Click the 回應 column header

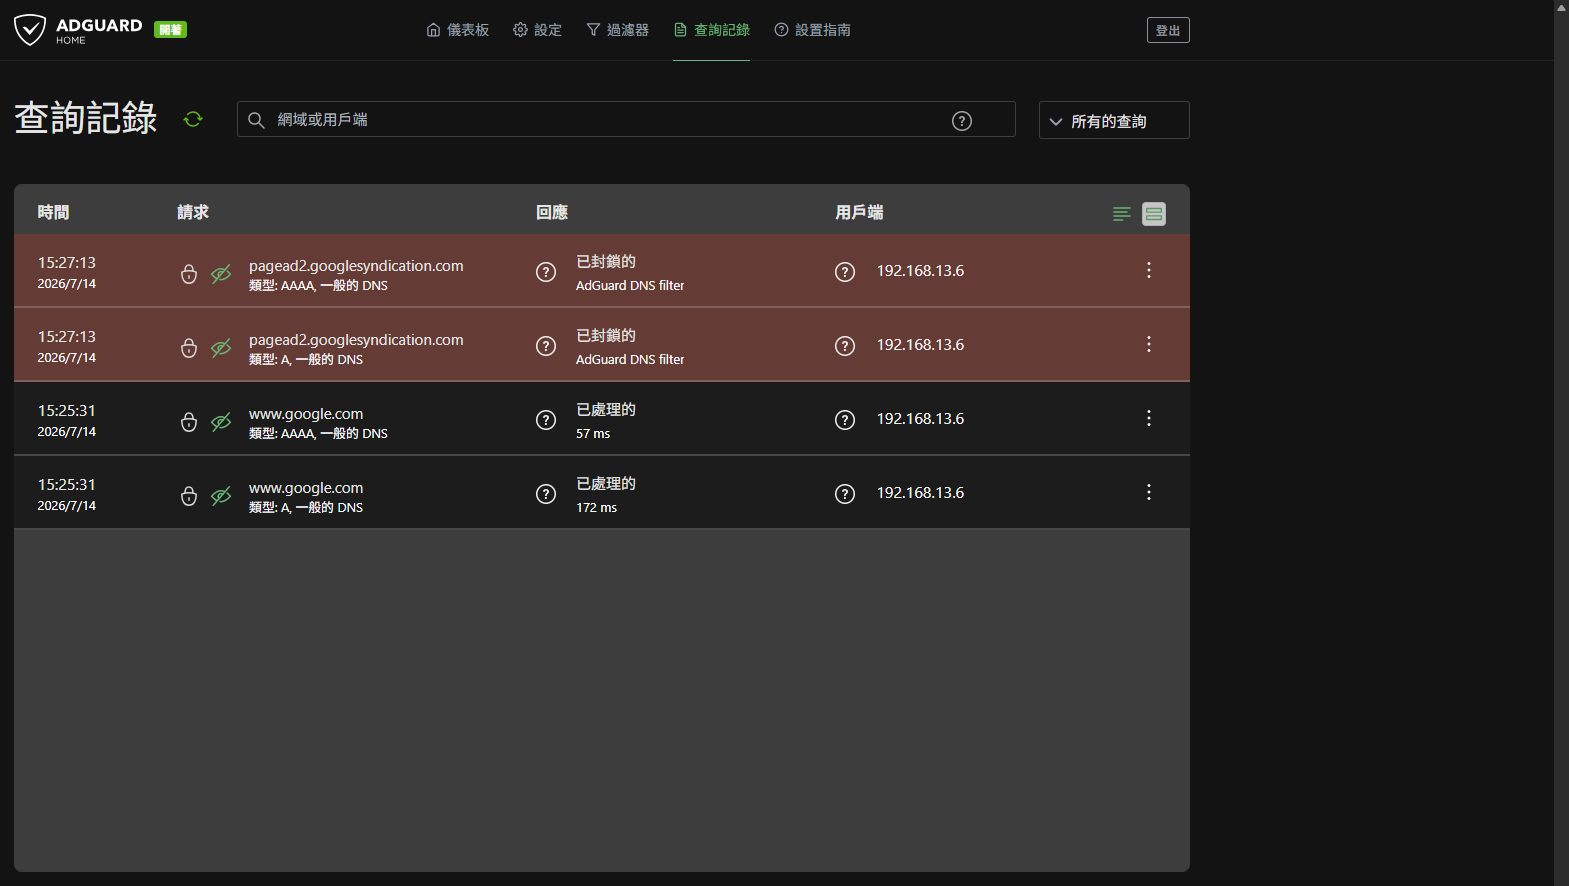tap(552, 212)
